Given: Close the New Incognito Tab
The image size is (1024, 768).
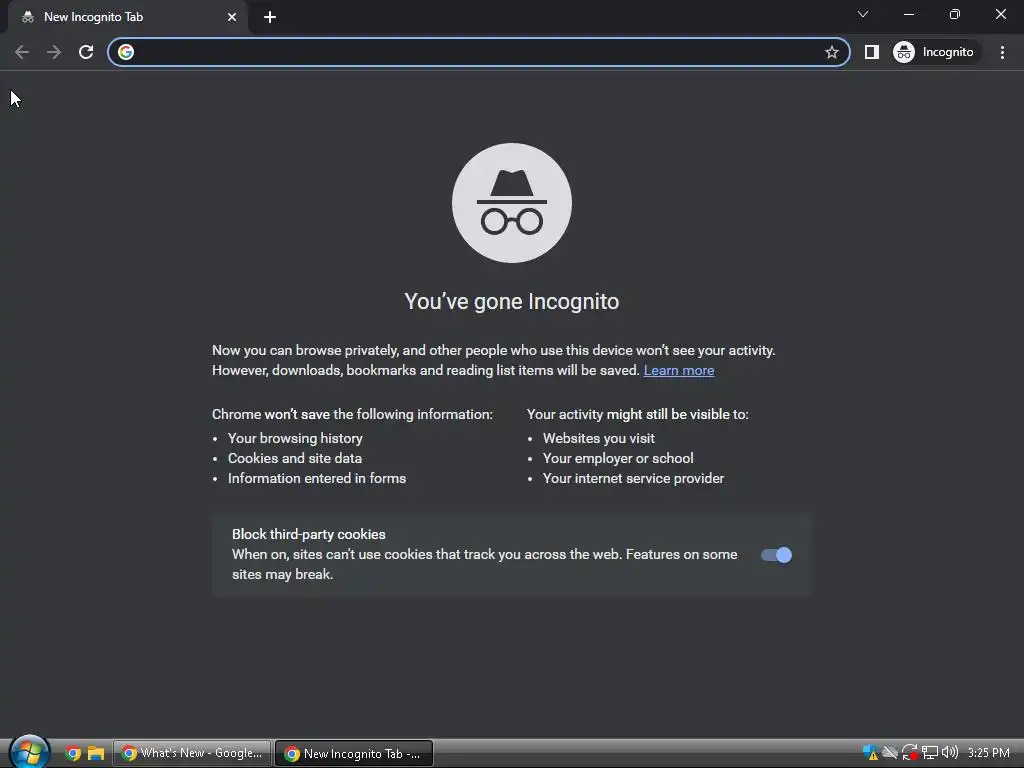Looking at the screenshot, I should click(x=232, y=17).
